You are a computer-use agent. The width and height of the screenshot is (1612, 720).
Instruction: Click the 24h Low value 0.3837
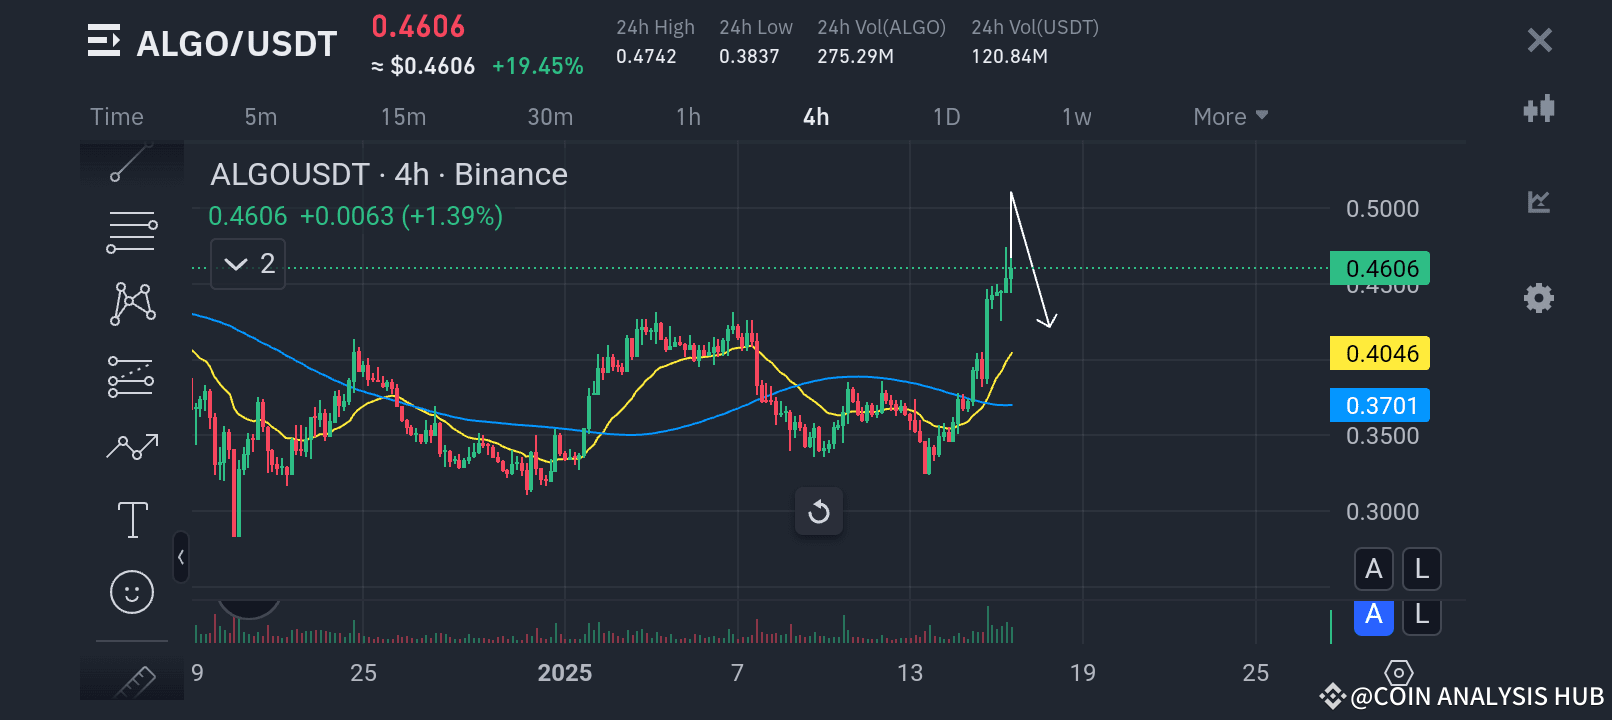tap(749, 57)
